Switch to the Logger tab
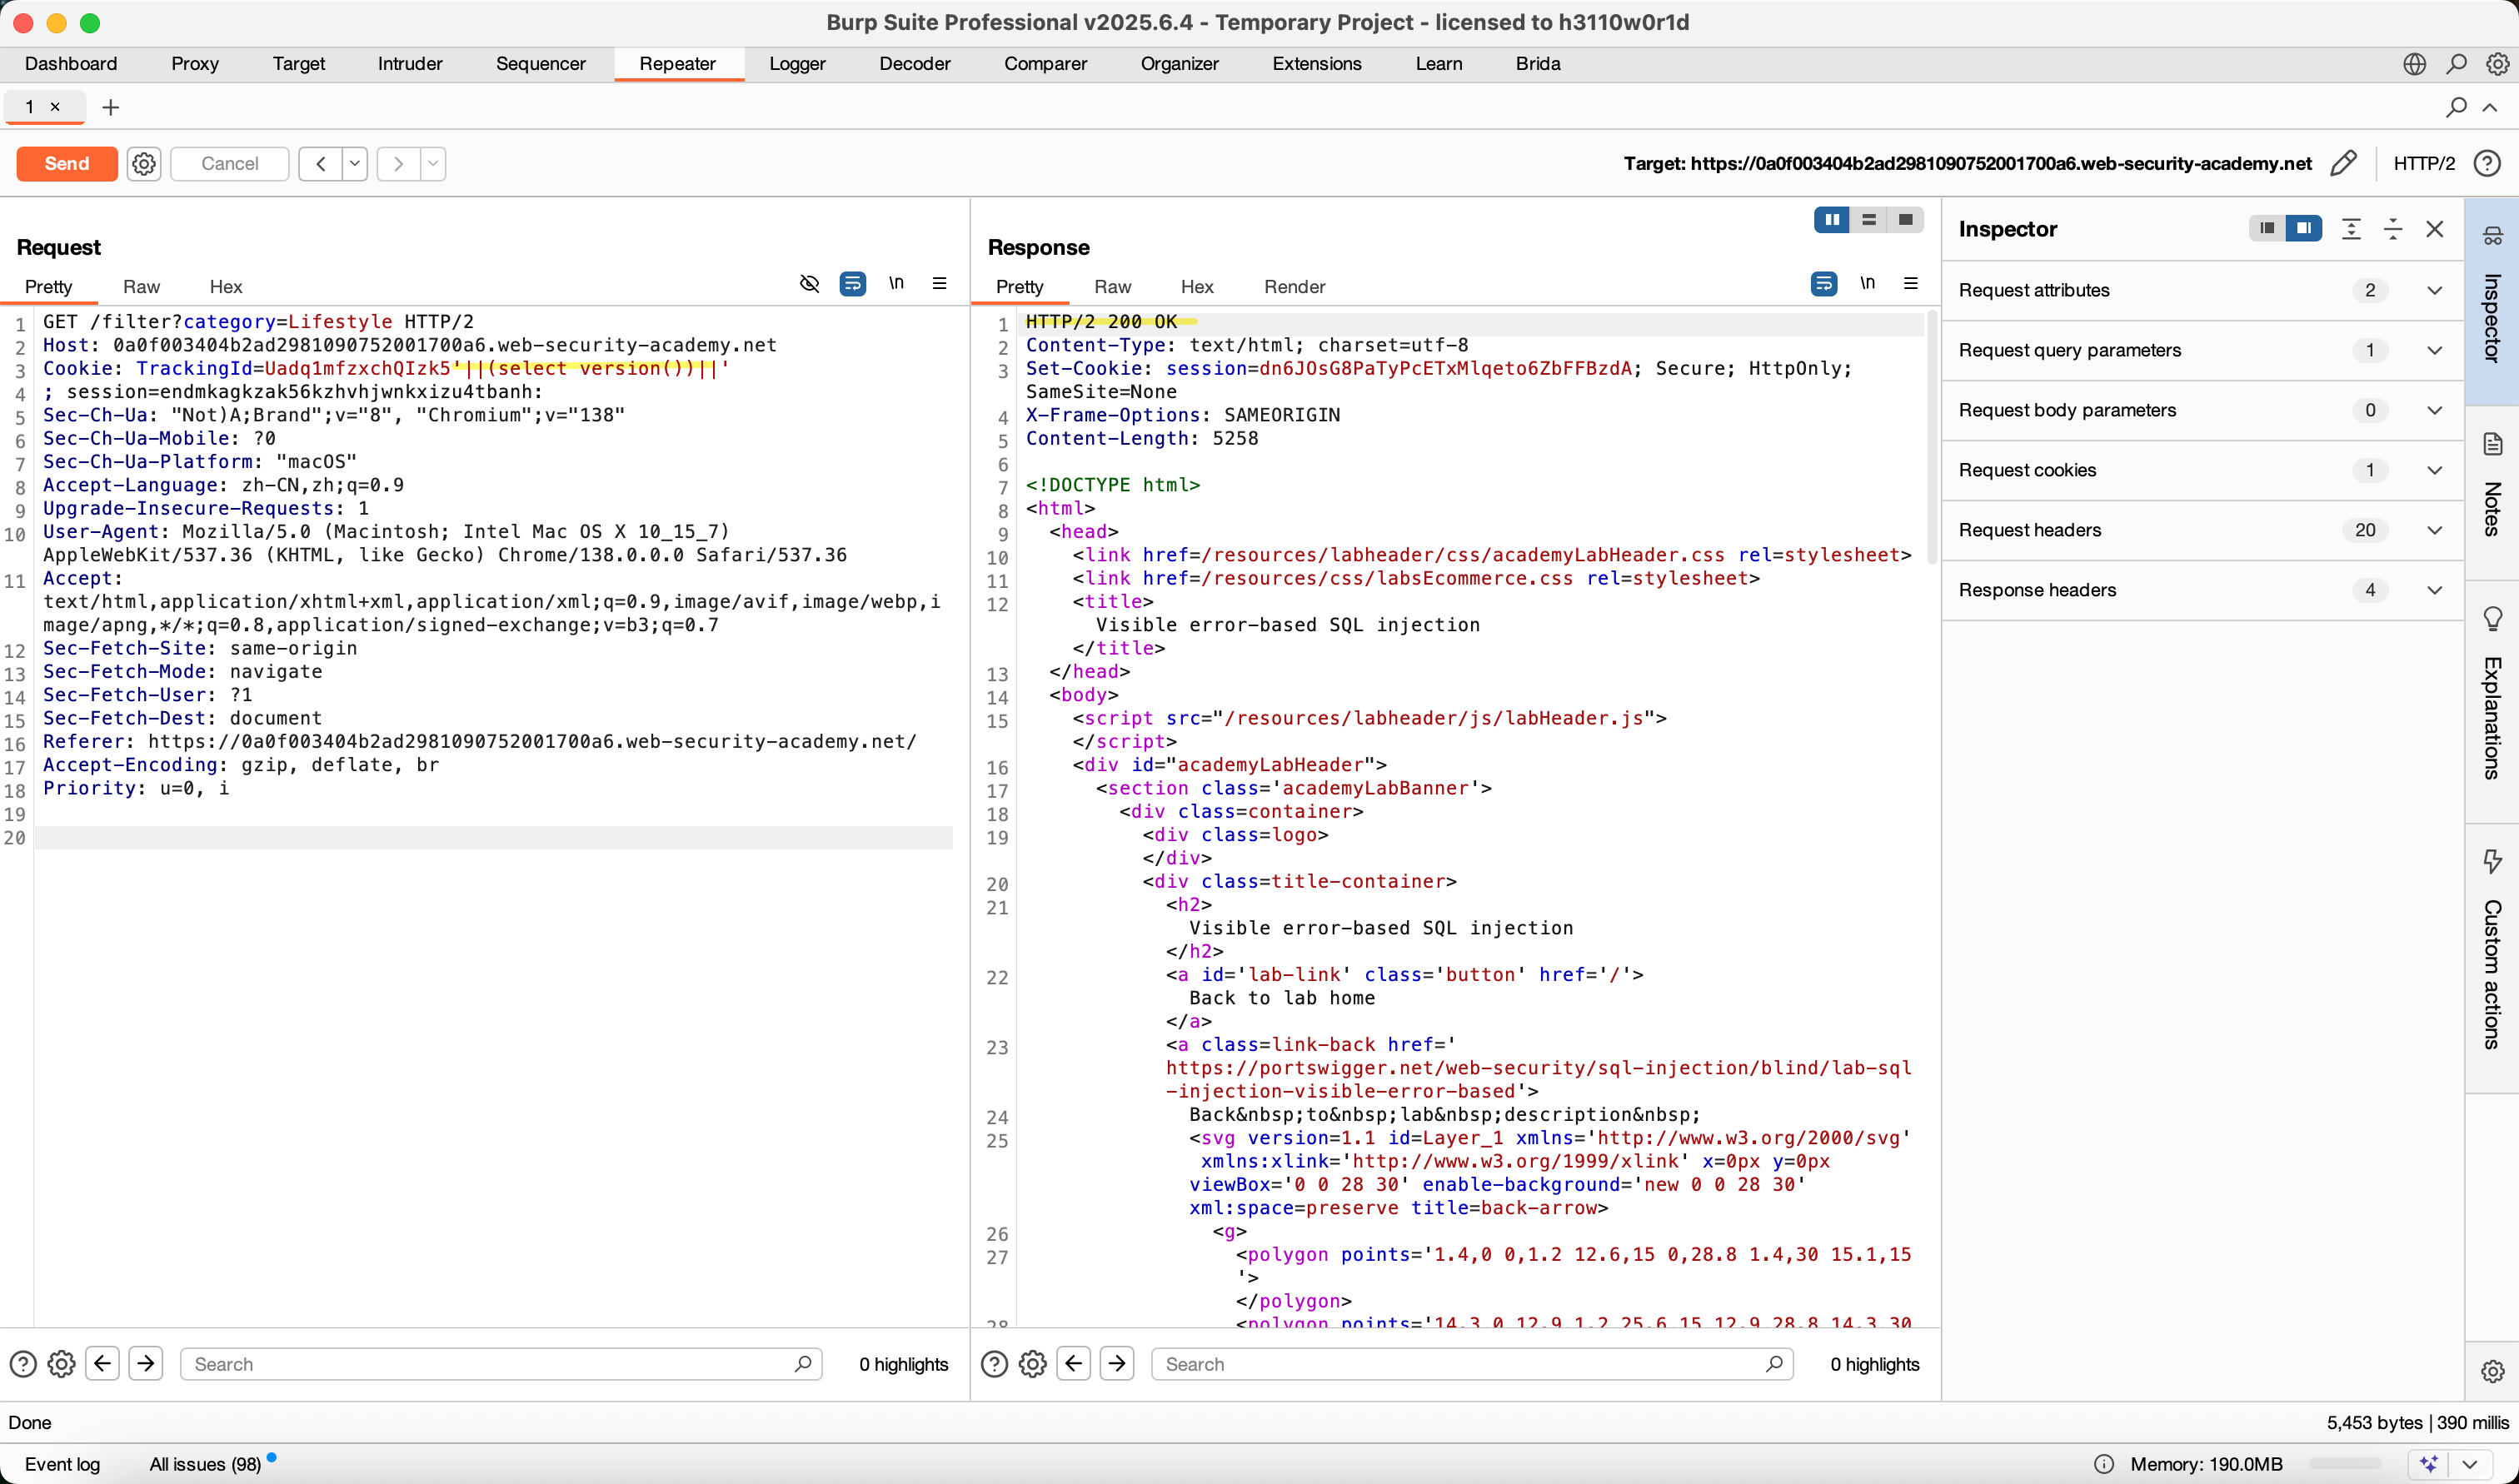 797,63
